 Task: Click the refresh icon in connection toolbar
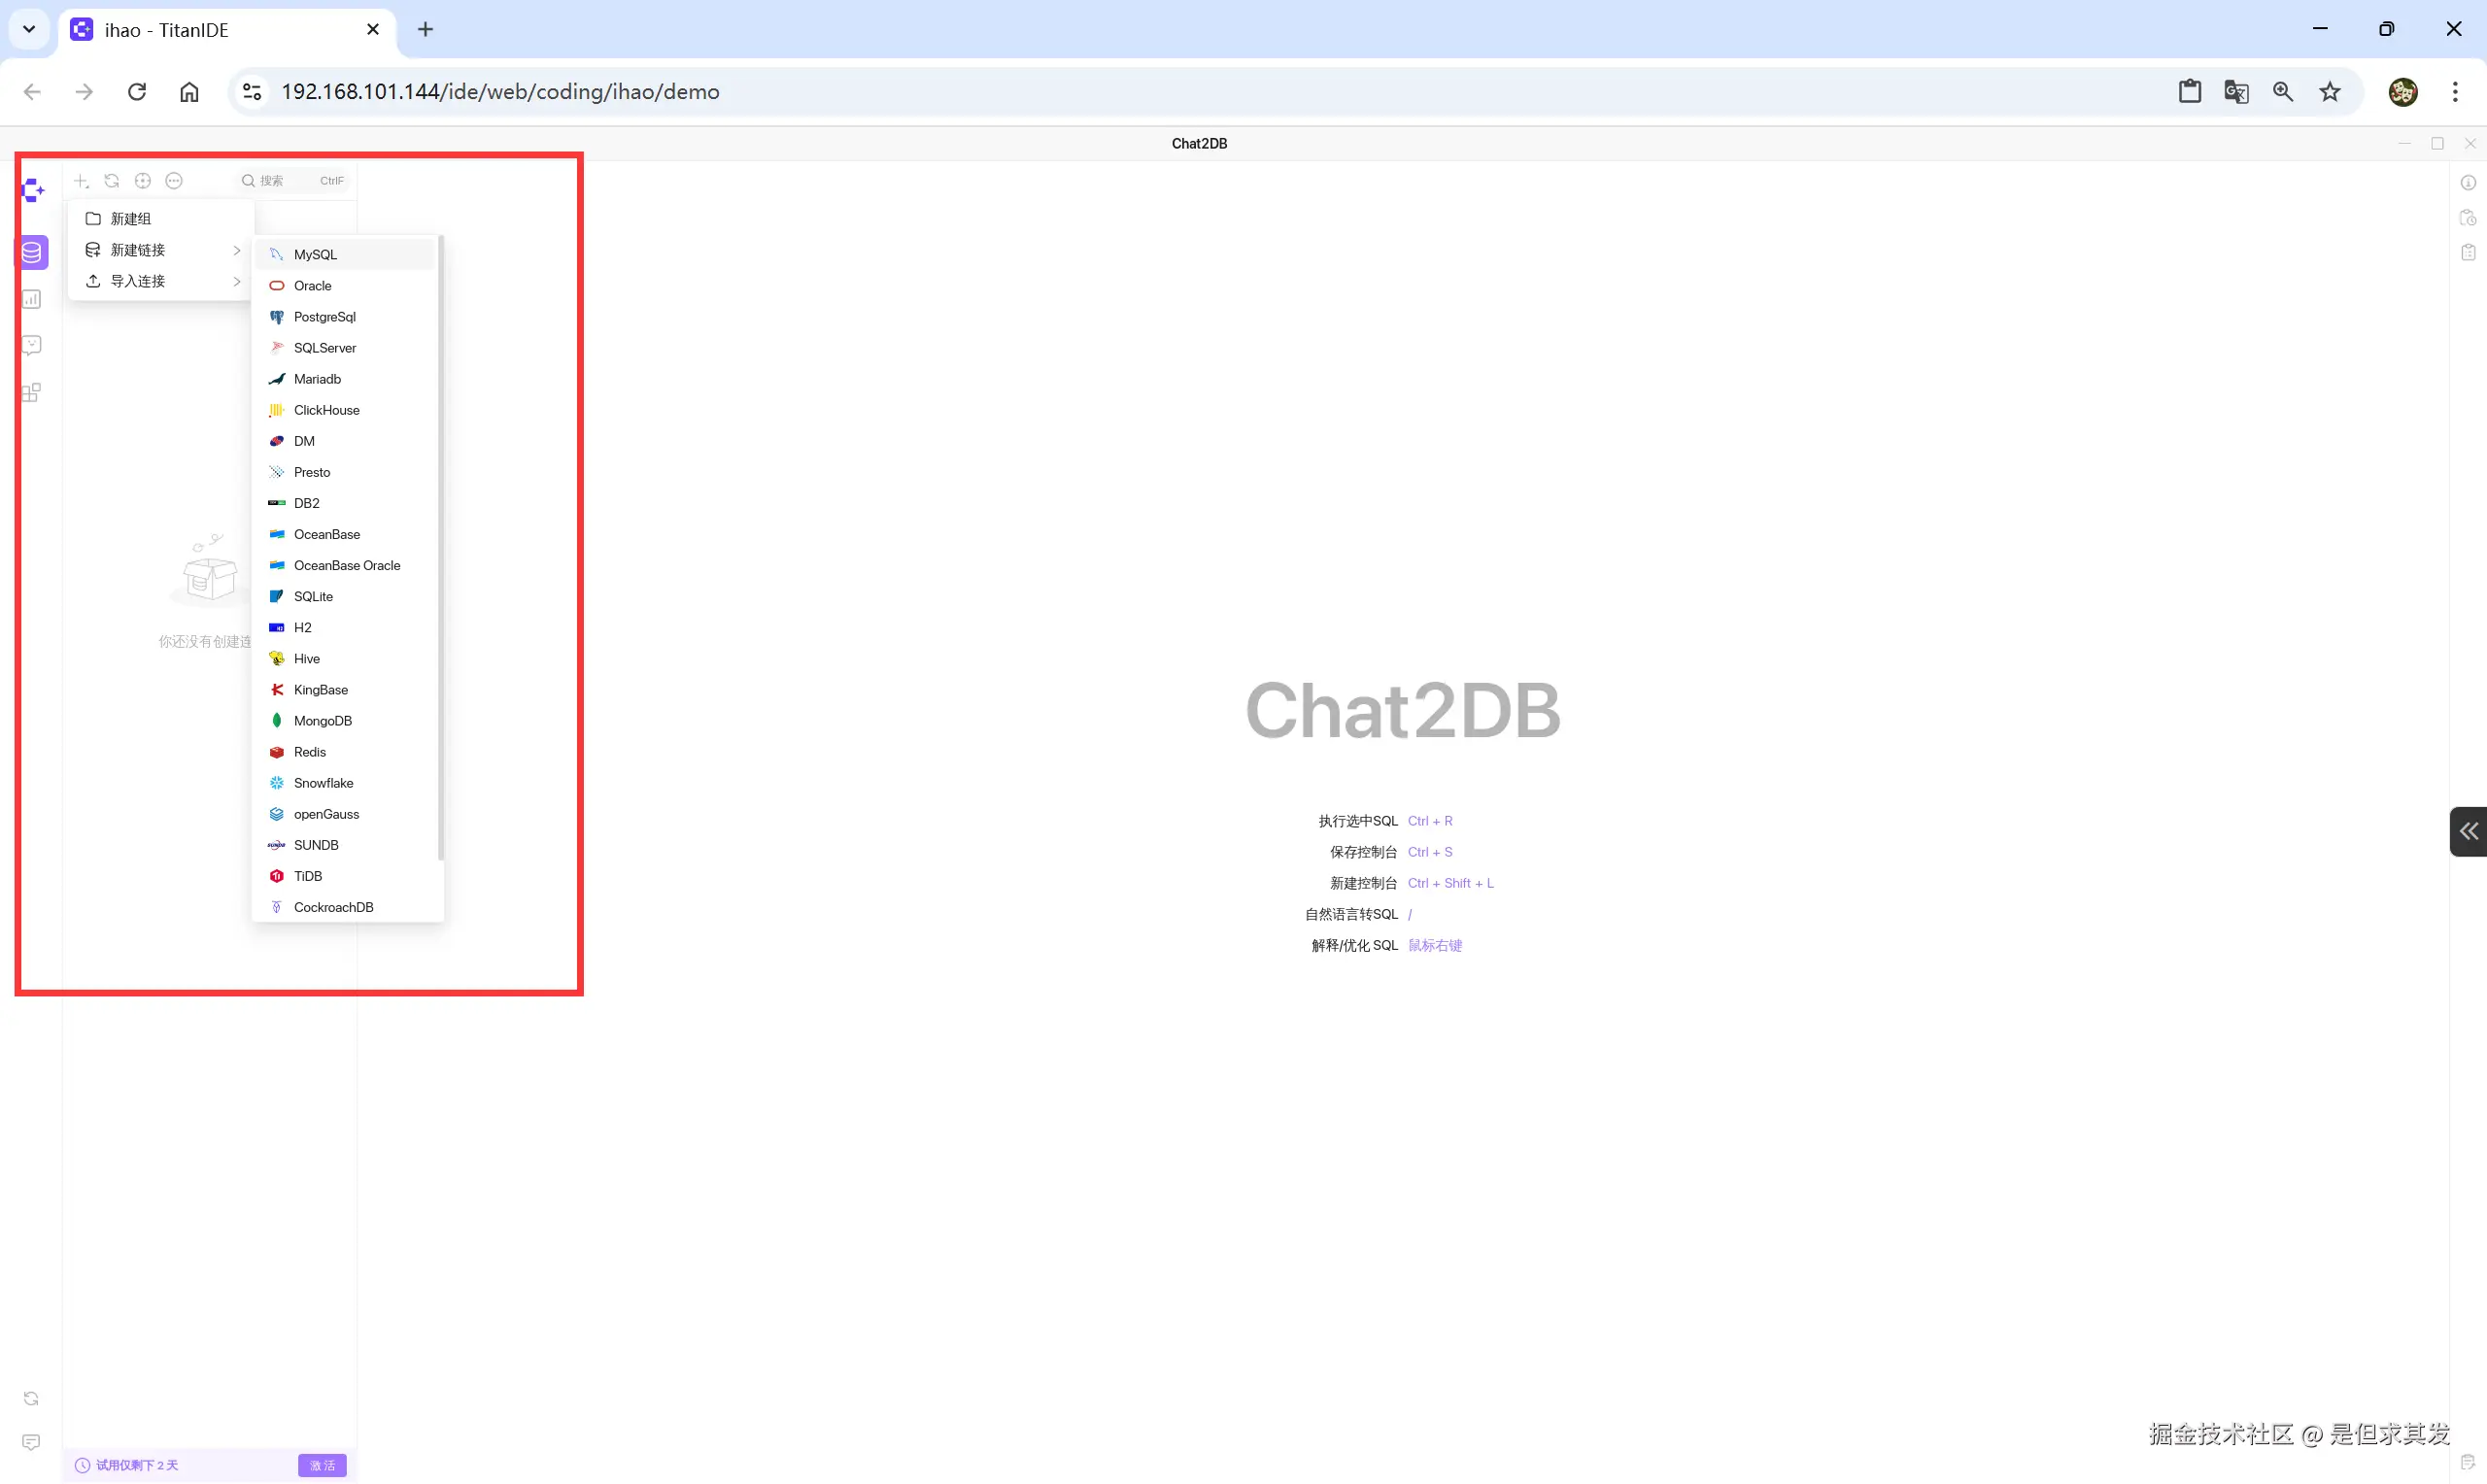112,181
